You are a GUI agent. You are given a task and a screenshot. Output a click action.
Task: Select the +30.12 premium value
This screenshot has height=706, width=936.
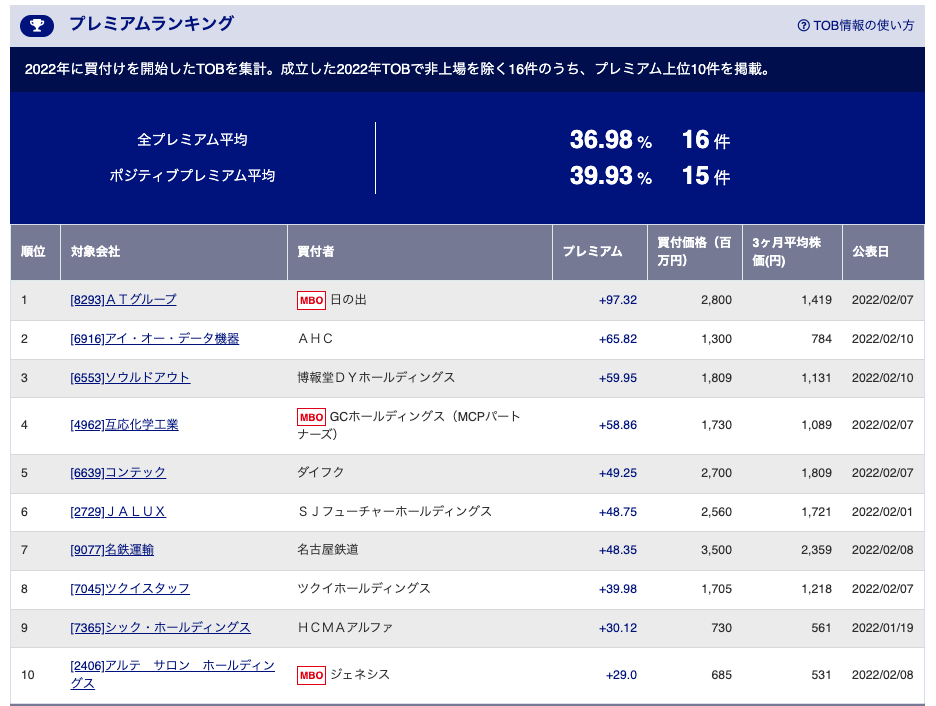coord(618,628)
